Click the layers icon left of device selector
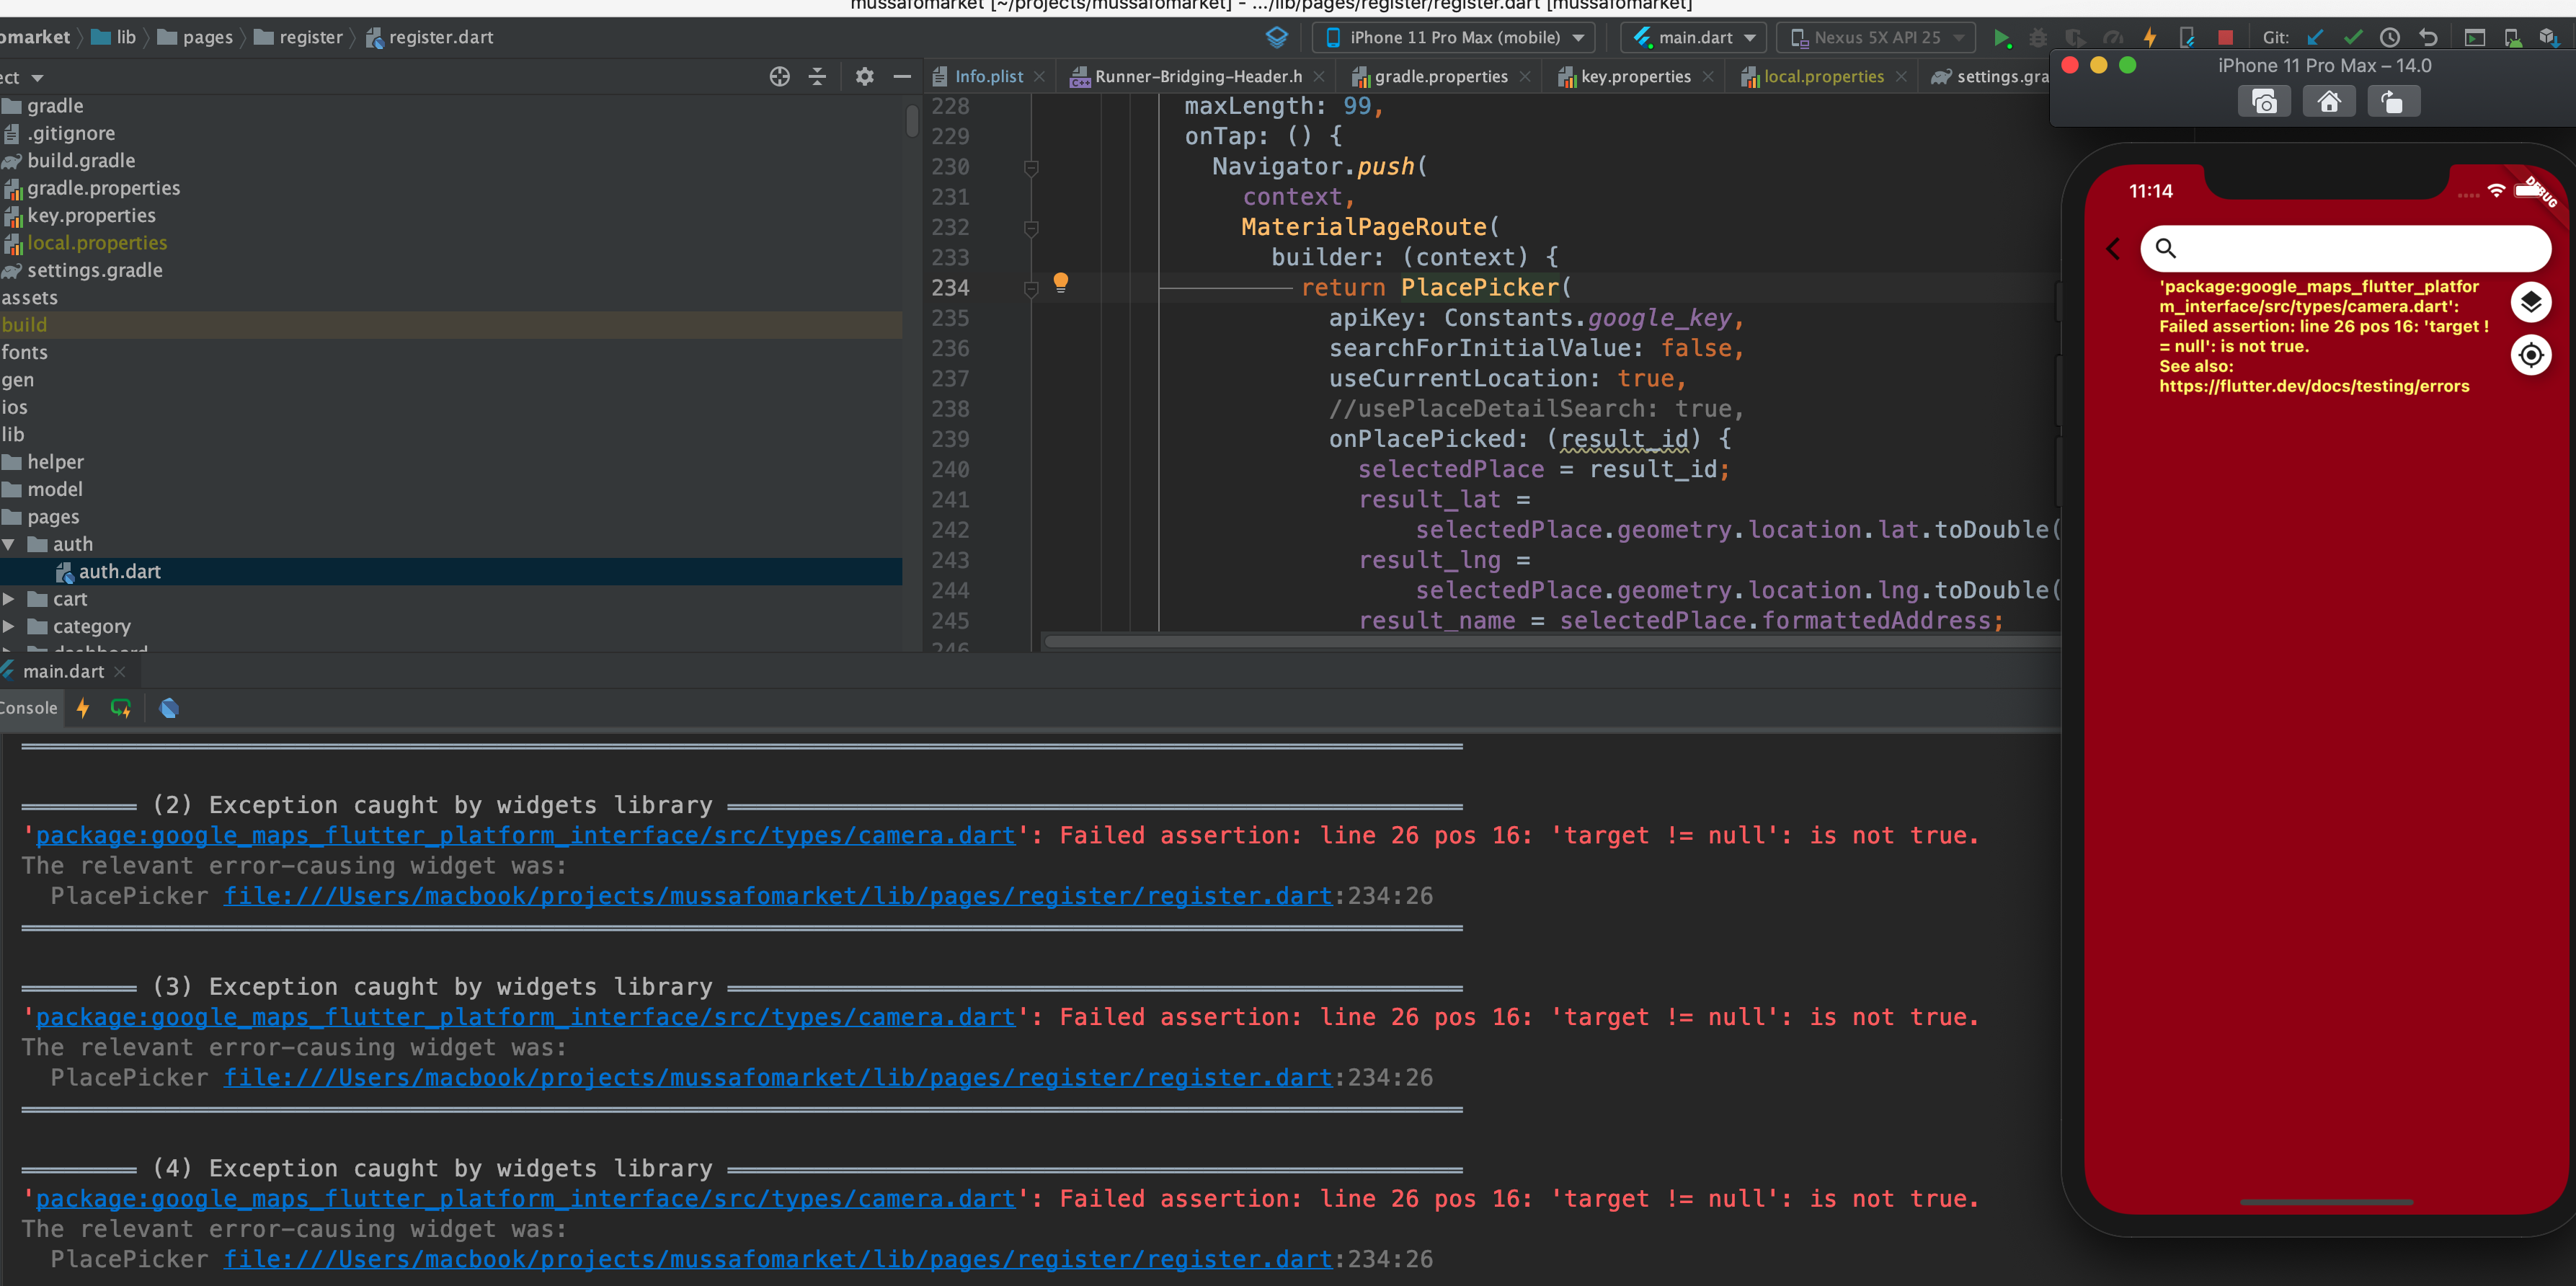This screenshot has width=2576, height=1286. 1277,38
